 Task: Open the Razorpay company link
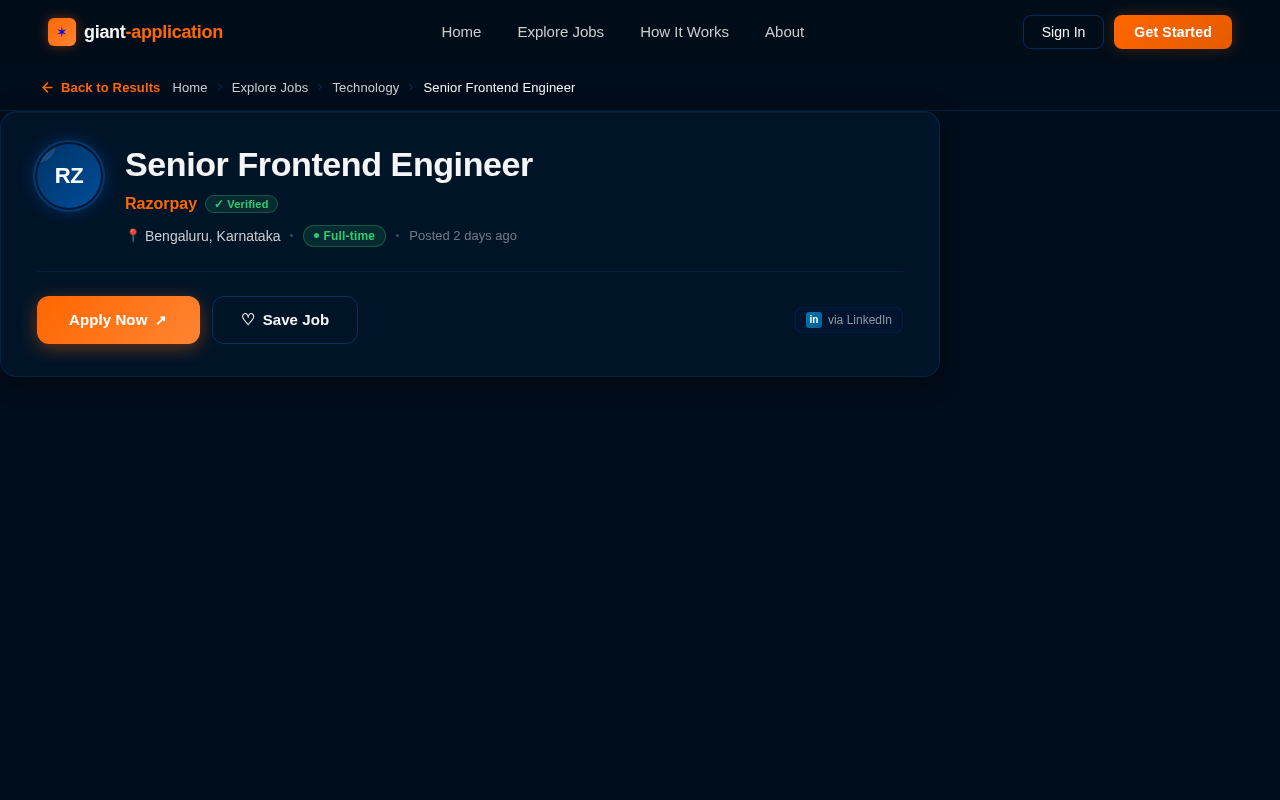[x=161, y=204]
